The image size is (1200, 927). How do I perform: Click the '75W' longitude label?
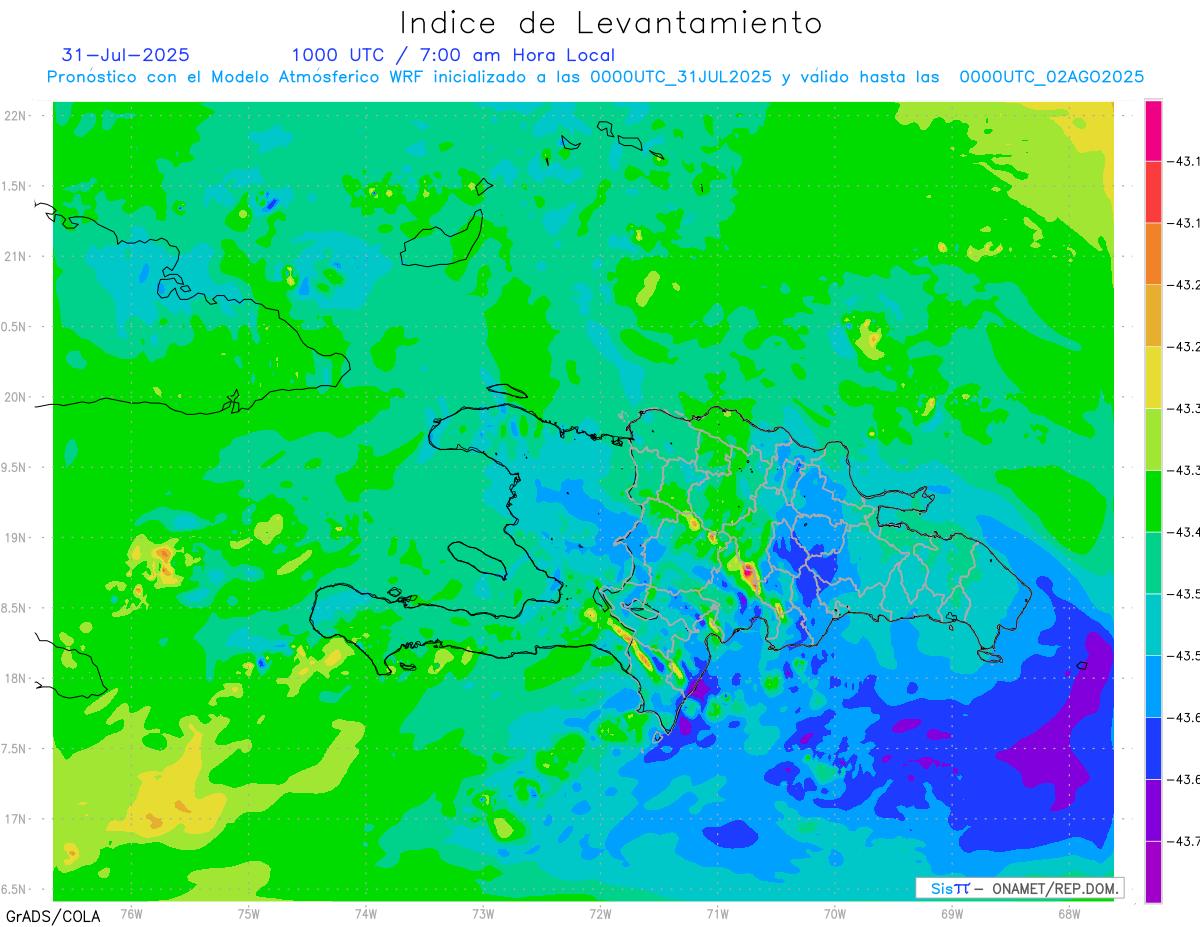click(248, 913)
